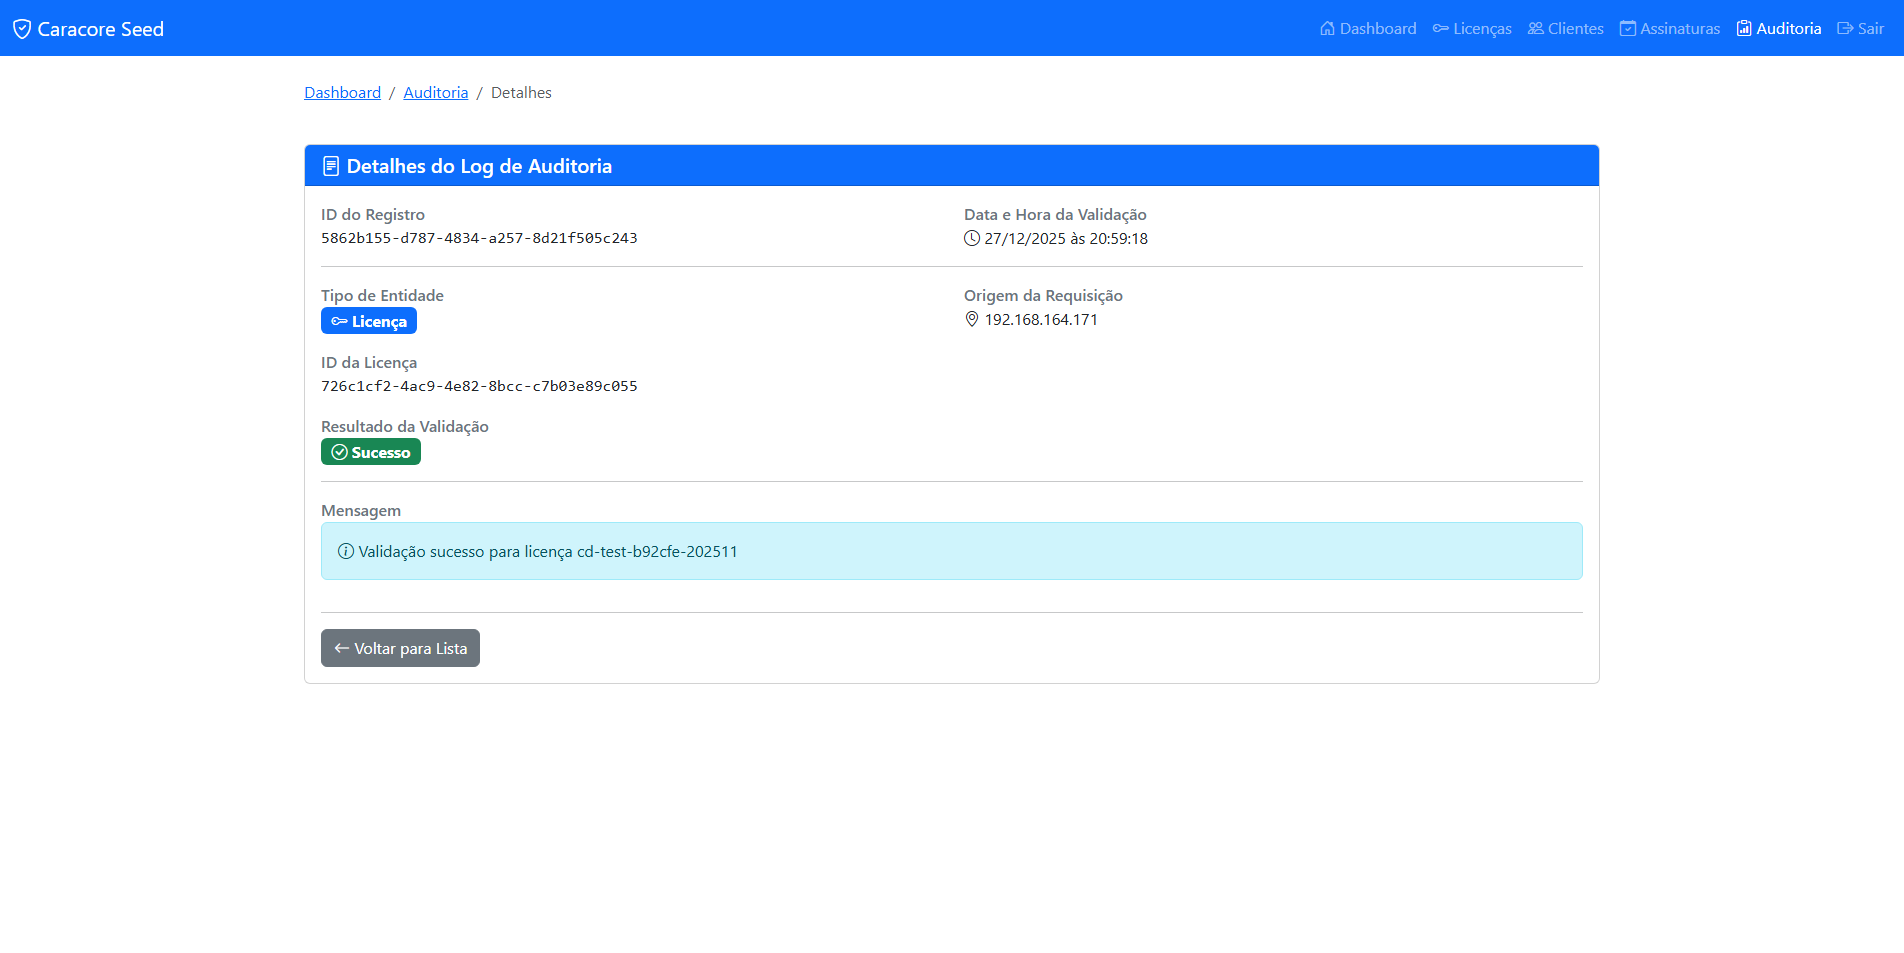Click the exit icon beside Sair
The image size is (1904, 953).
point(1845,28)
